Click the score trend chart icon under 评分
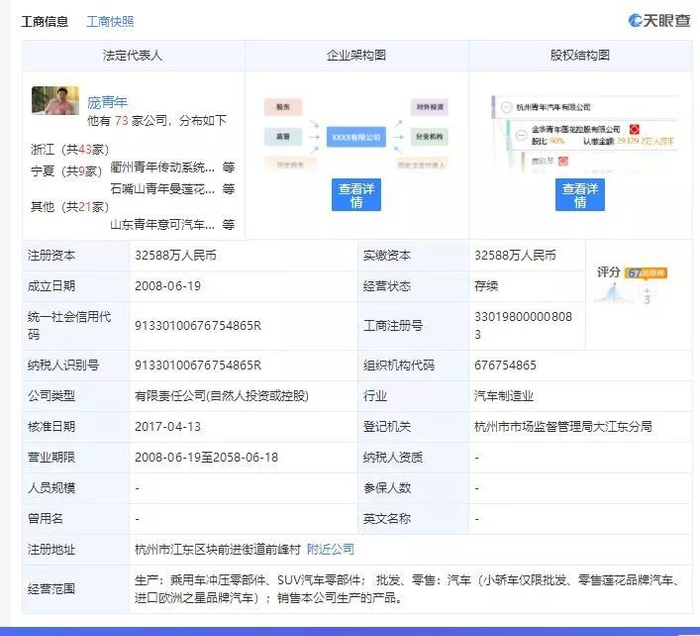Viewport: 700px width, 636px height. (x=613, y=293)
